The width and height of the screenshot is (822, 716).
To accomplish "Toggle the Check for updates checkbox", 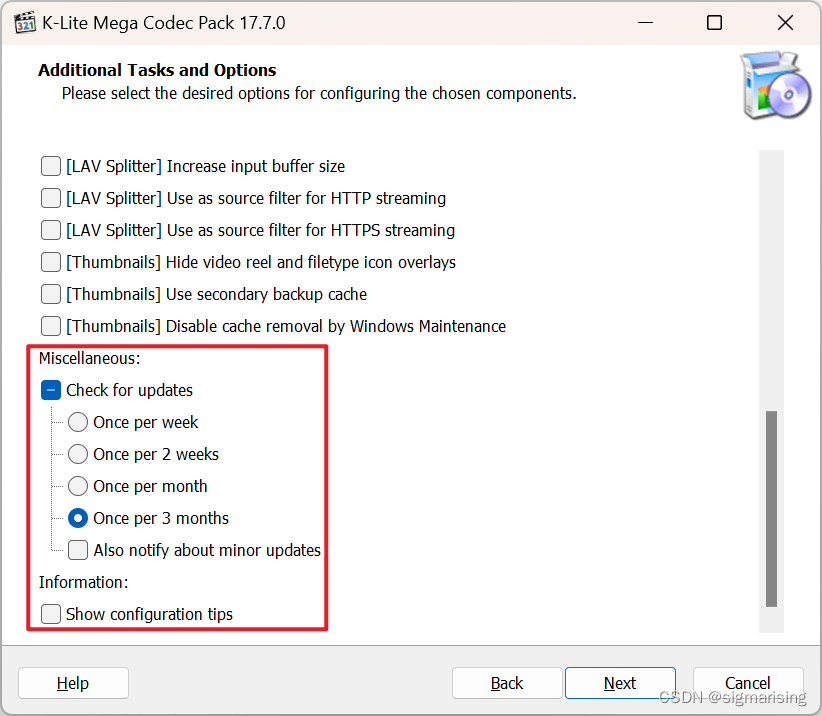I will [51, 390].
